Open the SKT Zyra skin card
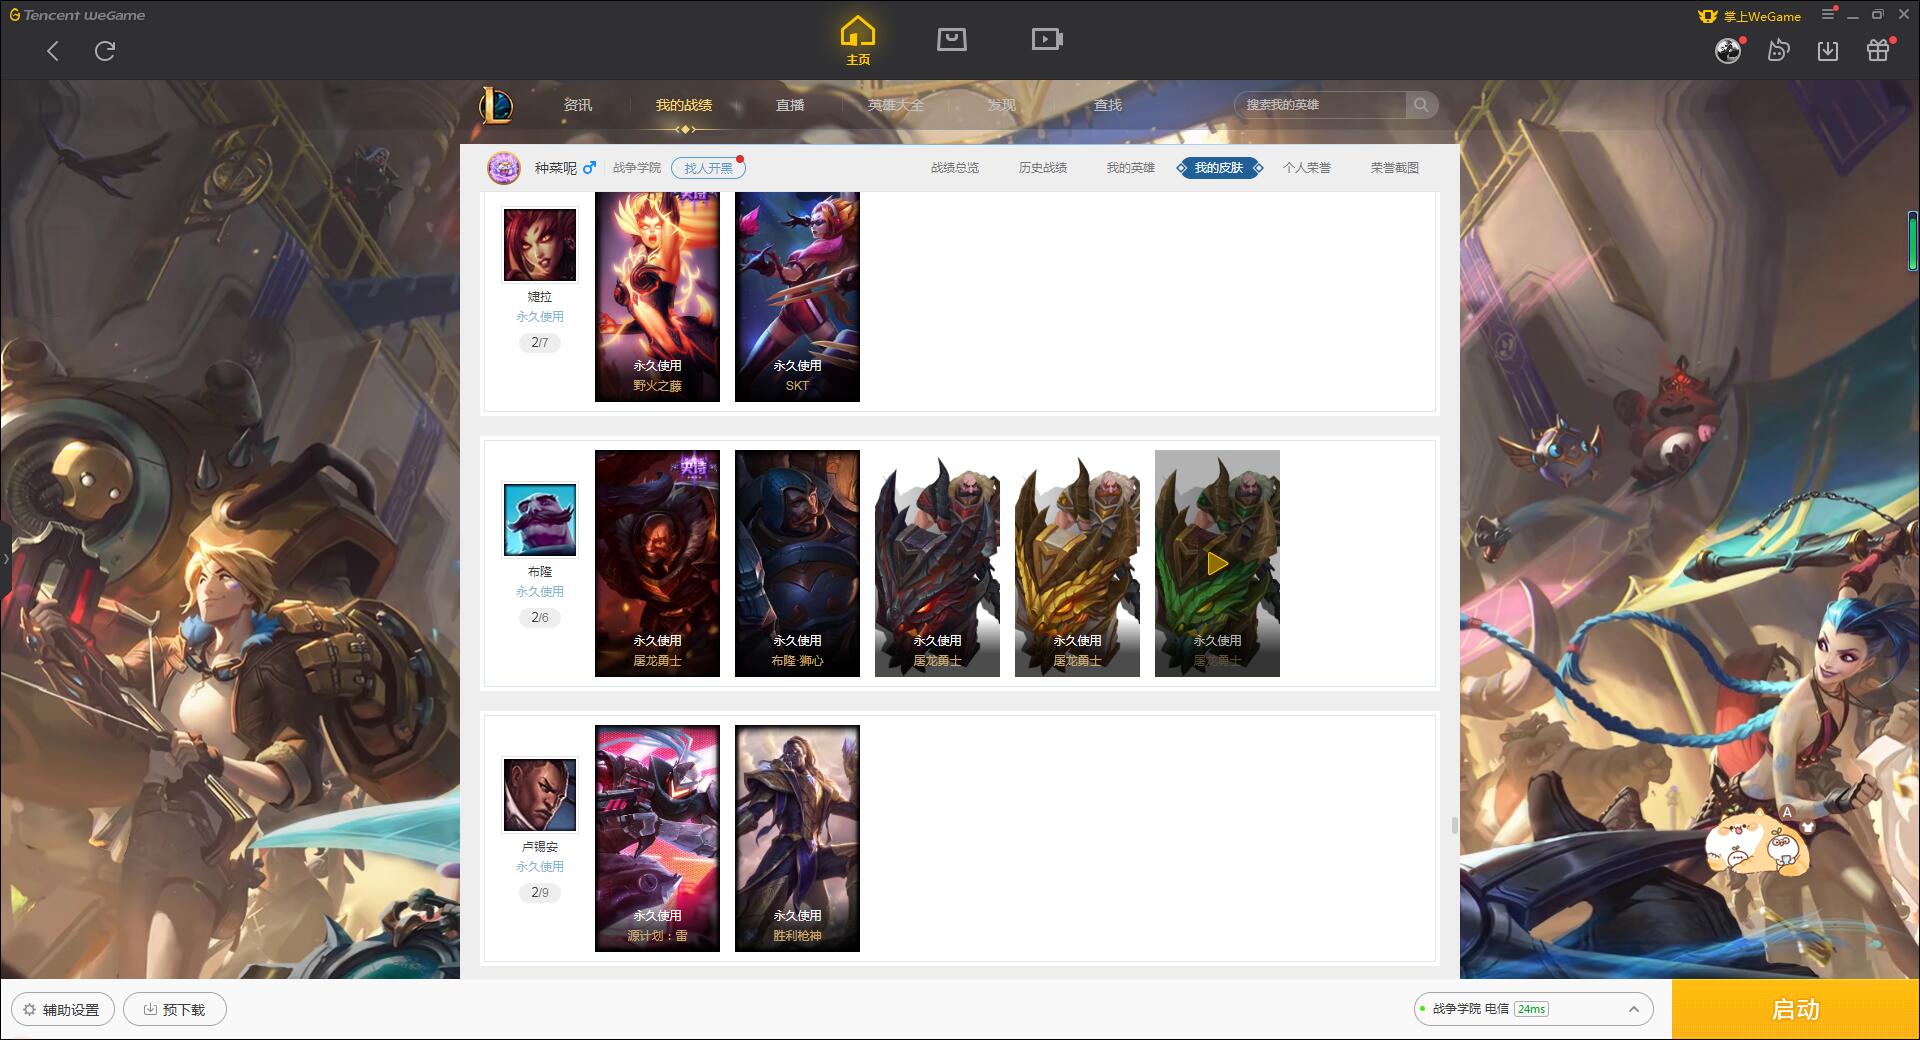The image size is (1920, 1040). (x=797, y=297)
